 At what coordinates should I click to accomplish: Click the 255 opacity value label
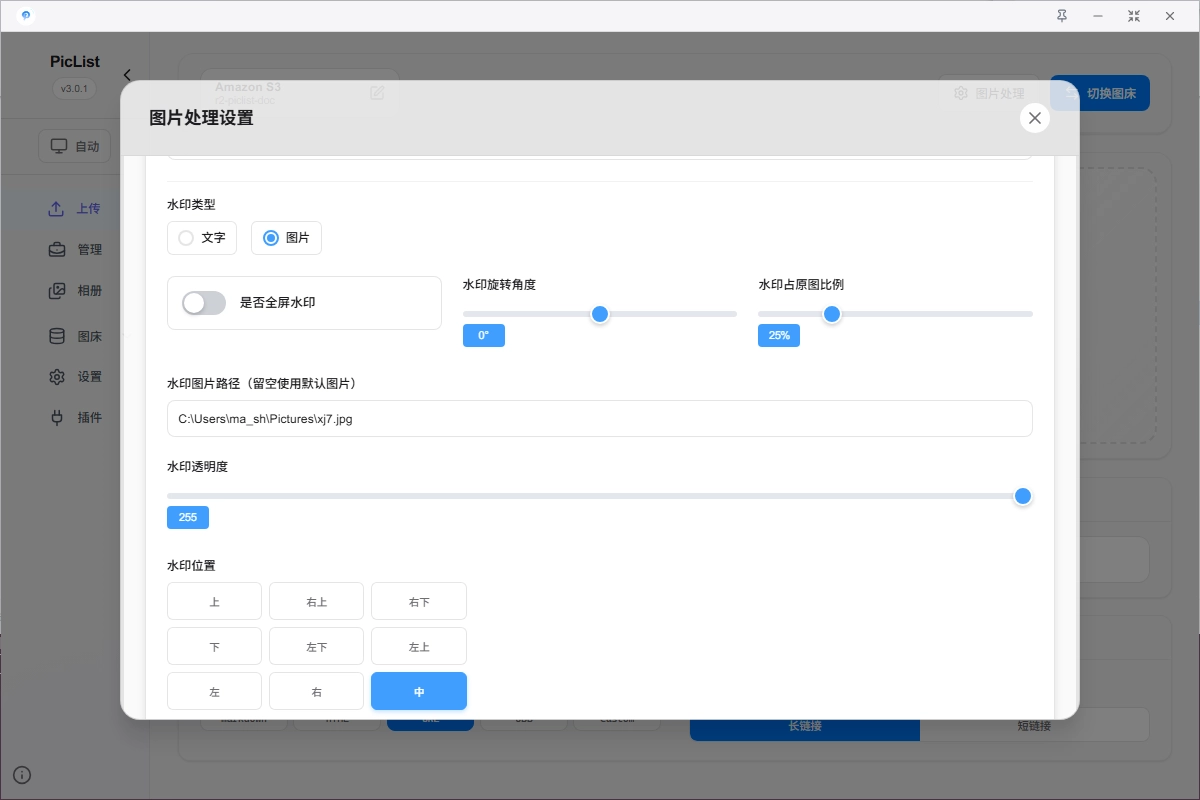click(x=188, y=518)
